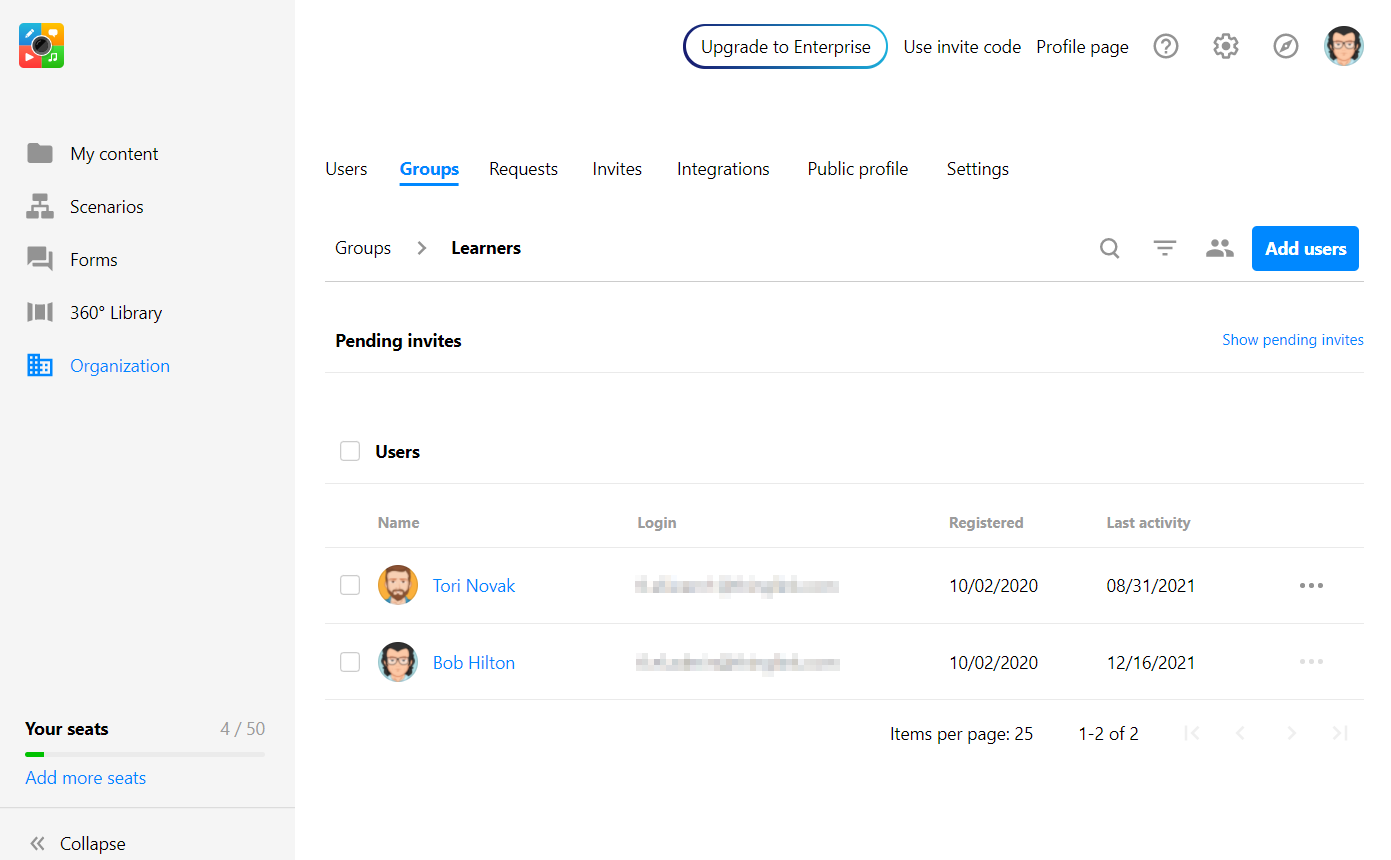Sort by the Login column header
1391x860 pixels.
[657, 522]
